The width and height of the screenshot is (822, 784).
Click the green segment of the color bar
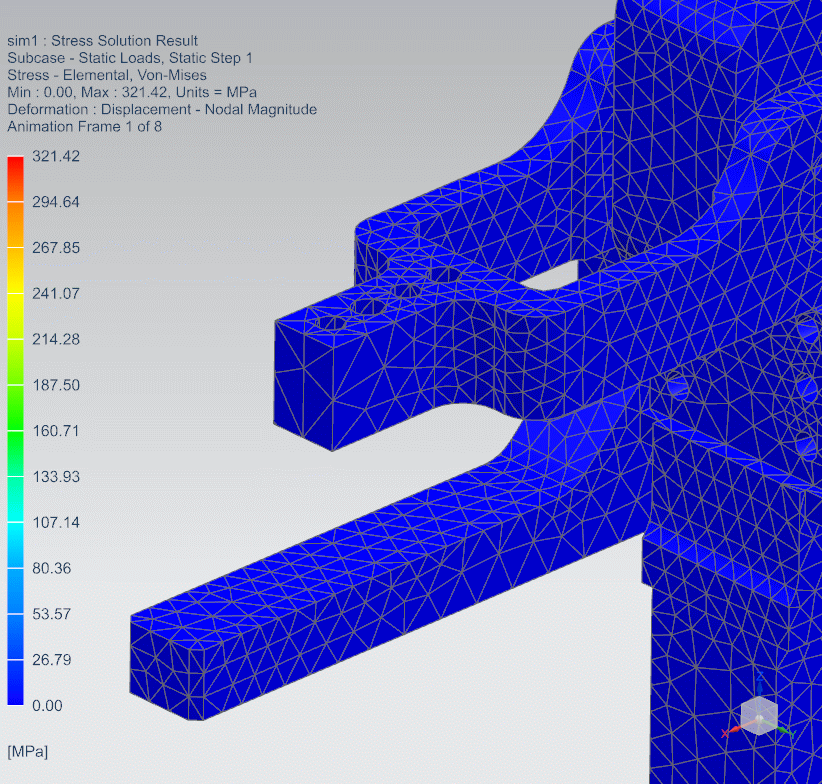(15, 407)
